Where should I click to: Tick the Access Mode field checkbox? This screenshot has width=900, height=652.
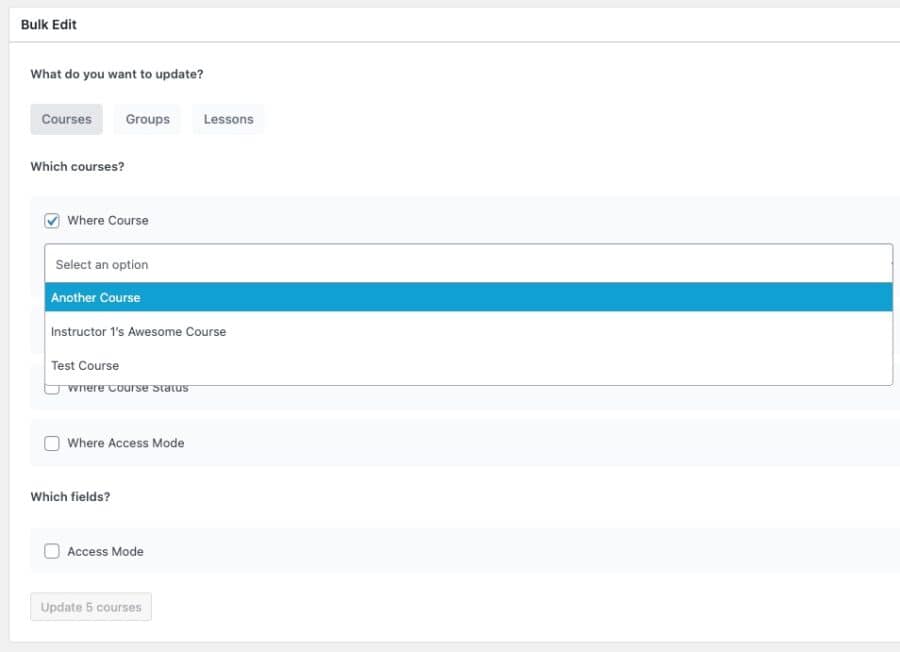(52, 552)
